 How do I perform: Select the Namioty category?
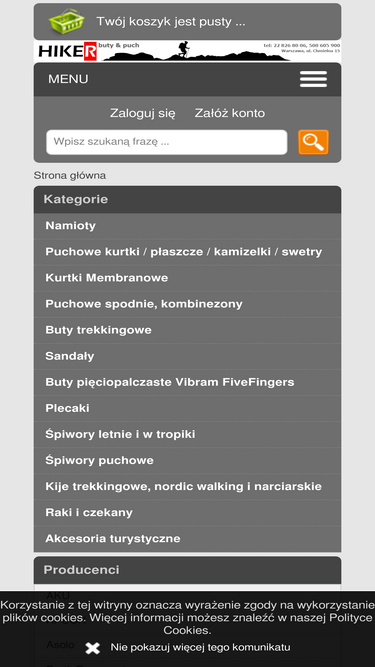(188, 226)
